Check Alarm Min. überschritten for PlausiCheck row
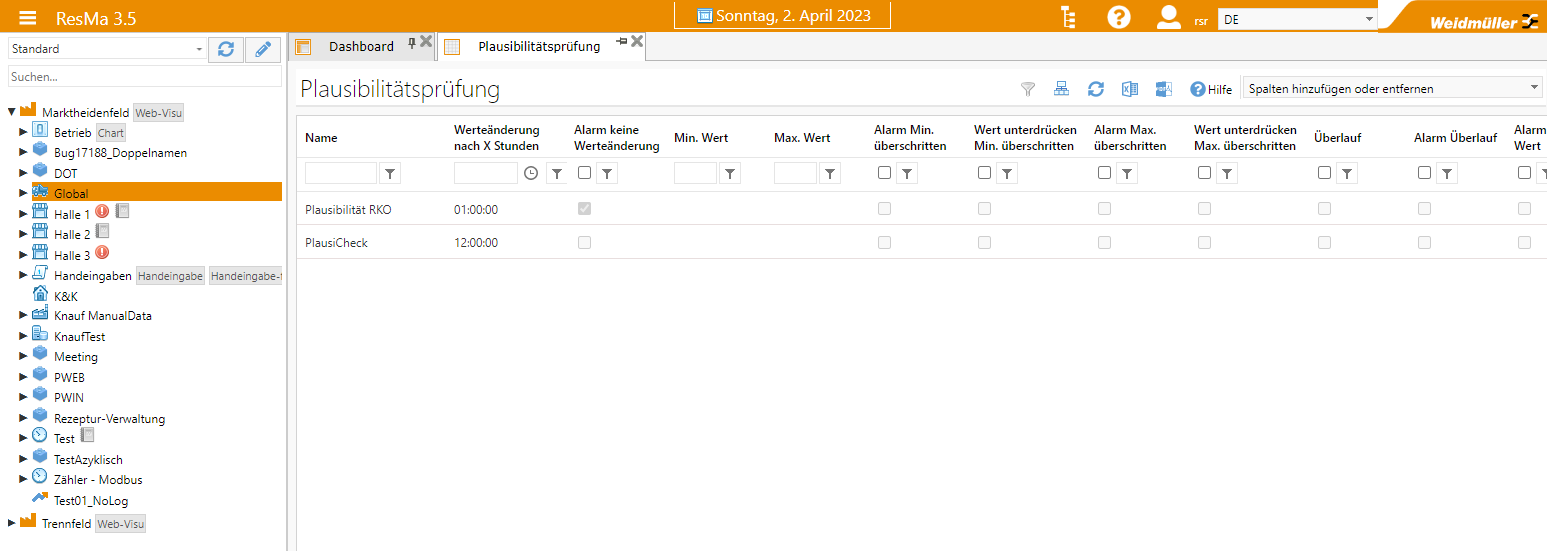 884,242
